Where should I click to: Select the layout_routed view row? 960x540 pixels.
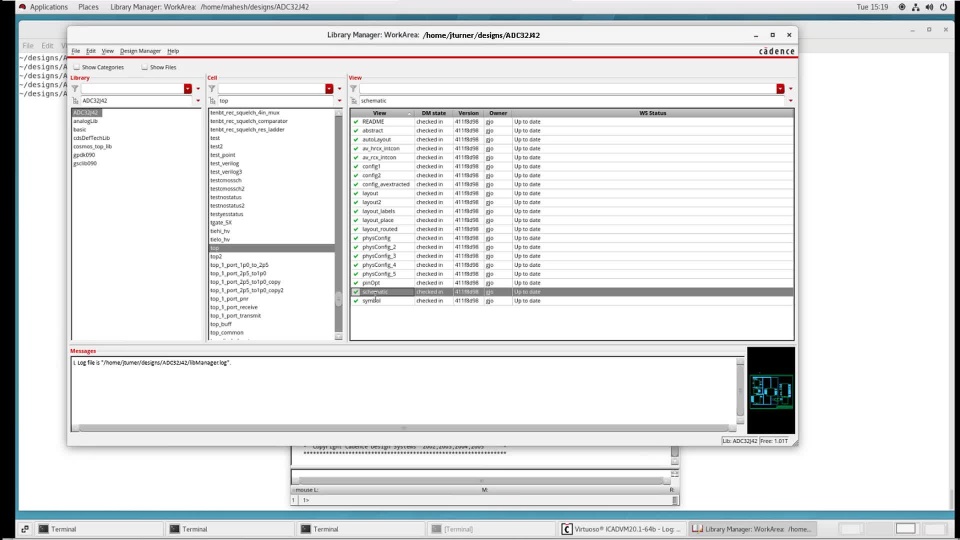pyautogui.click(x=572, y=229)
